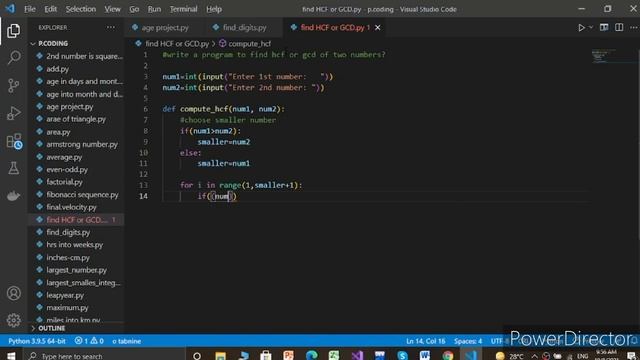Viewport: 640px width, 360px height.
Task: Click the tabnine status bar item
Action: 127,341
